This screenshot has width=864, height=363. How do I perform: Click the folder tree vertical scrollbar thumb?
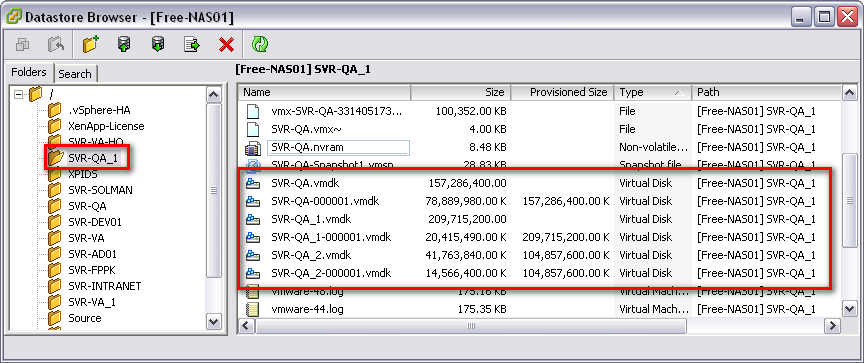click(214, 191)
